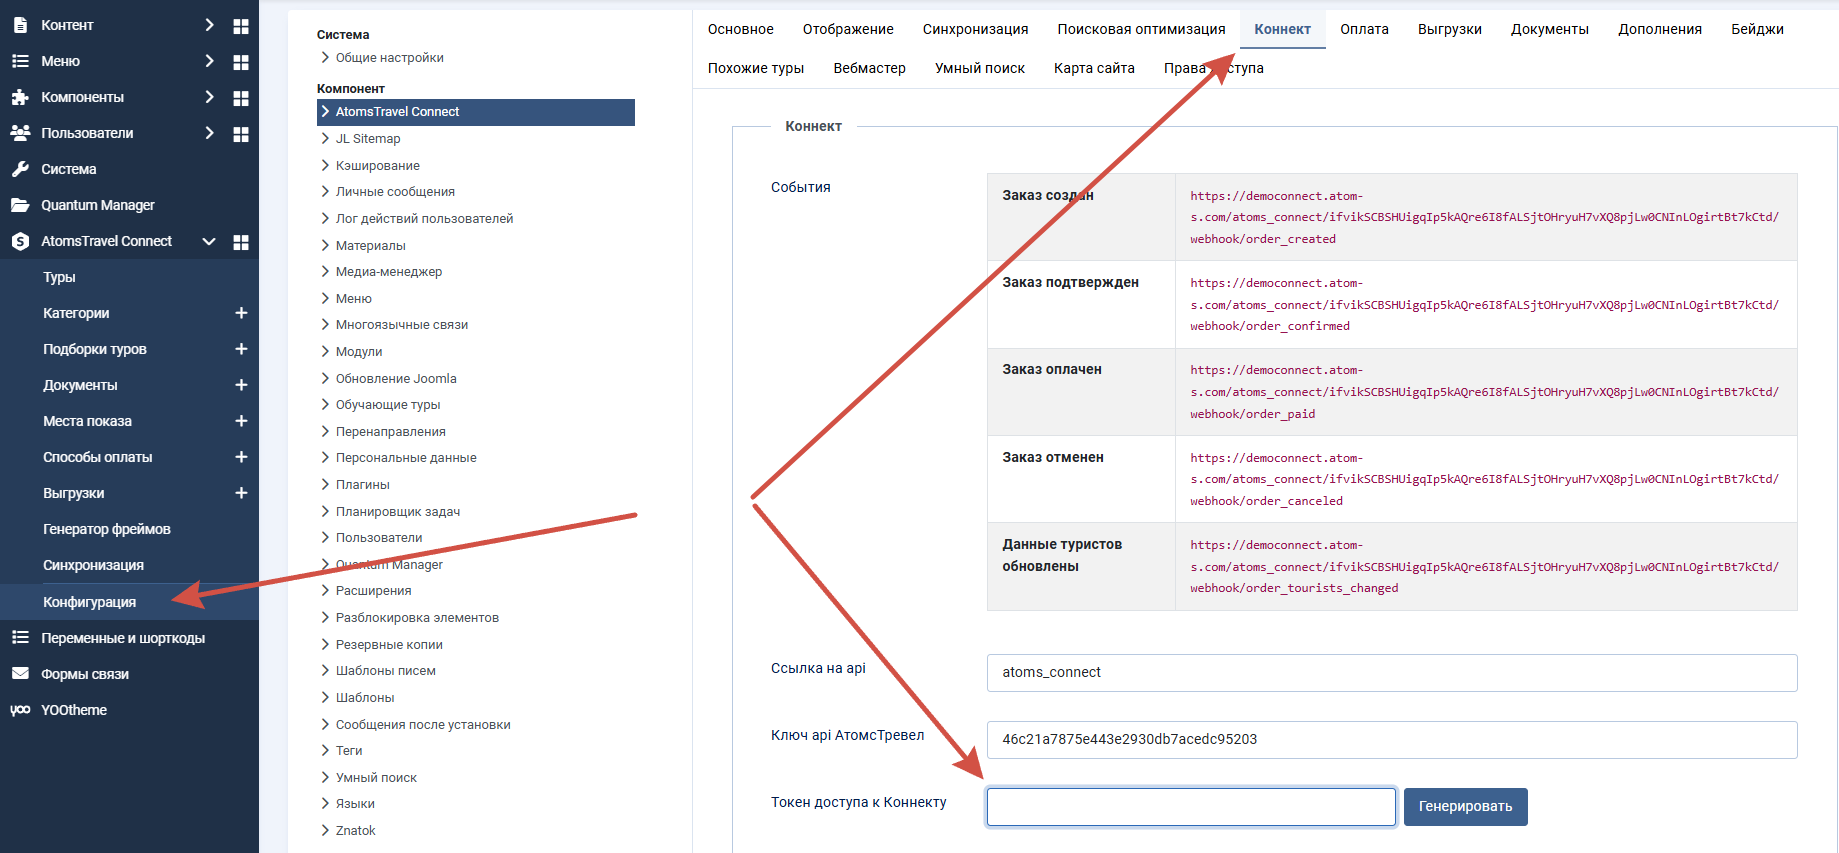
Task: Switch to the Поисковая оптимизация tab
Action: pos(1141,29)
